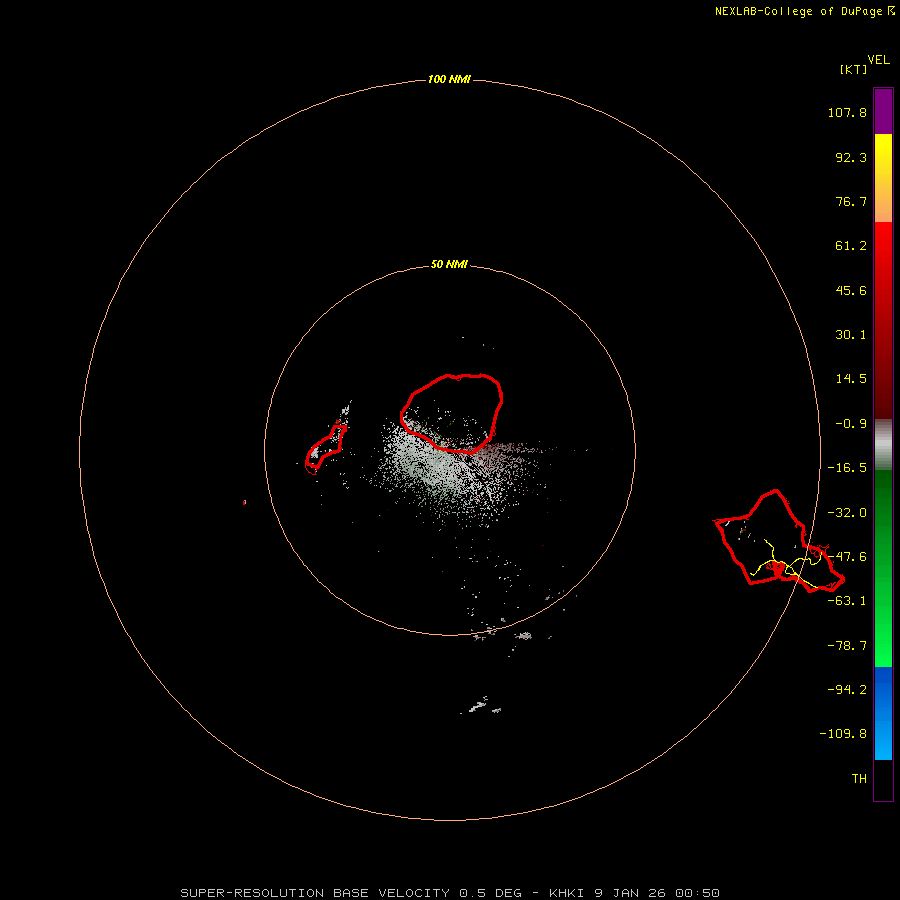The width and height of the screenshot is (900, 900).
Task: Click the isolated small red dot far west
Action: pos(245,502)
